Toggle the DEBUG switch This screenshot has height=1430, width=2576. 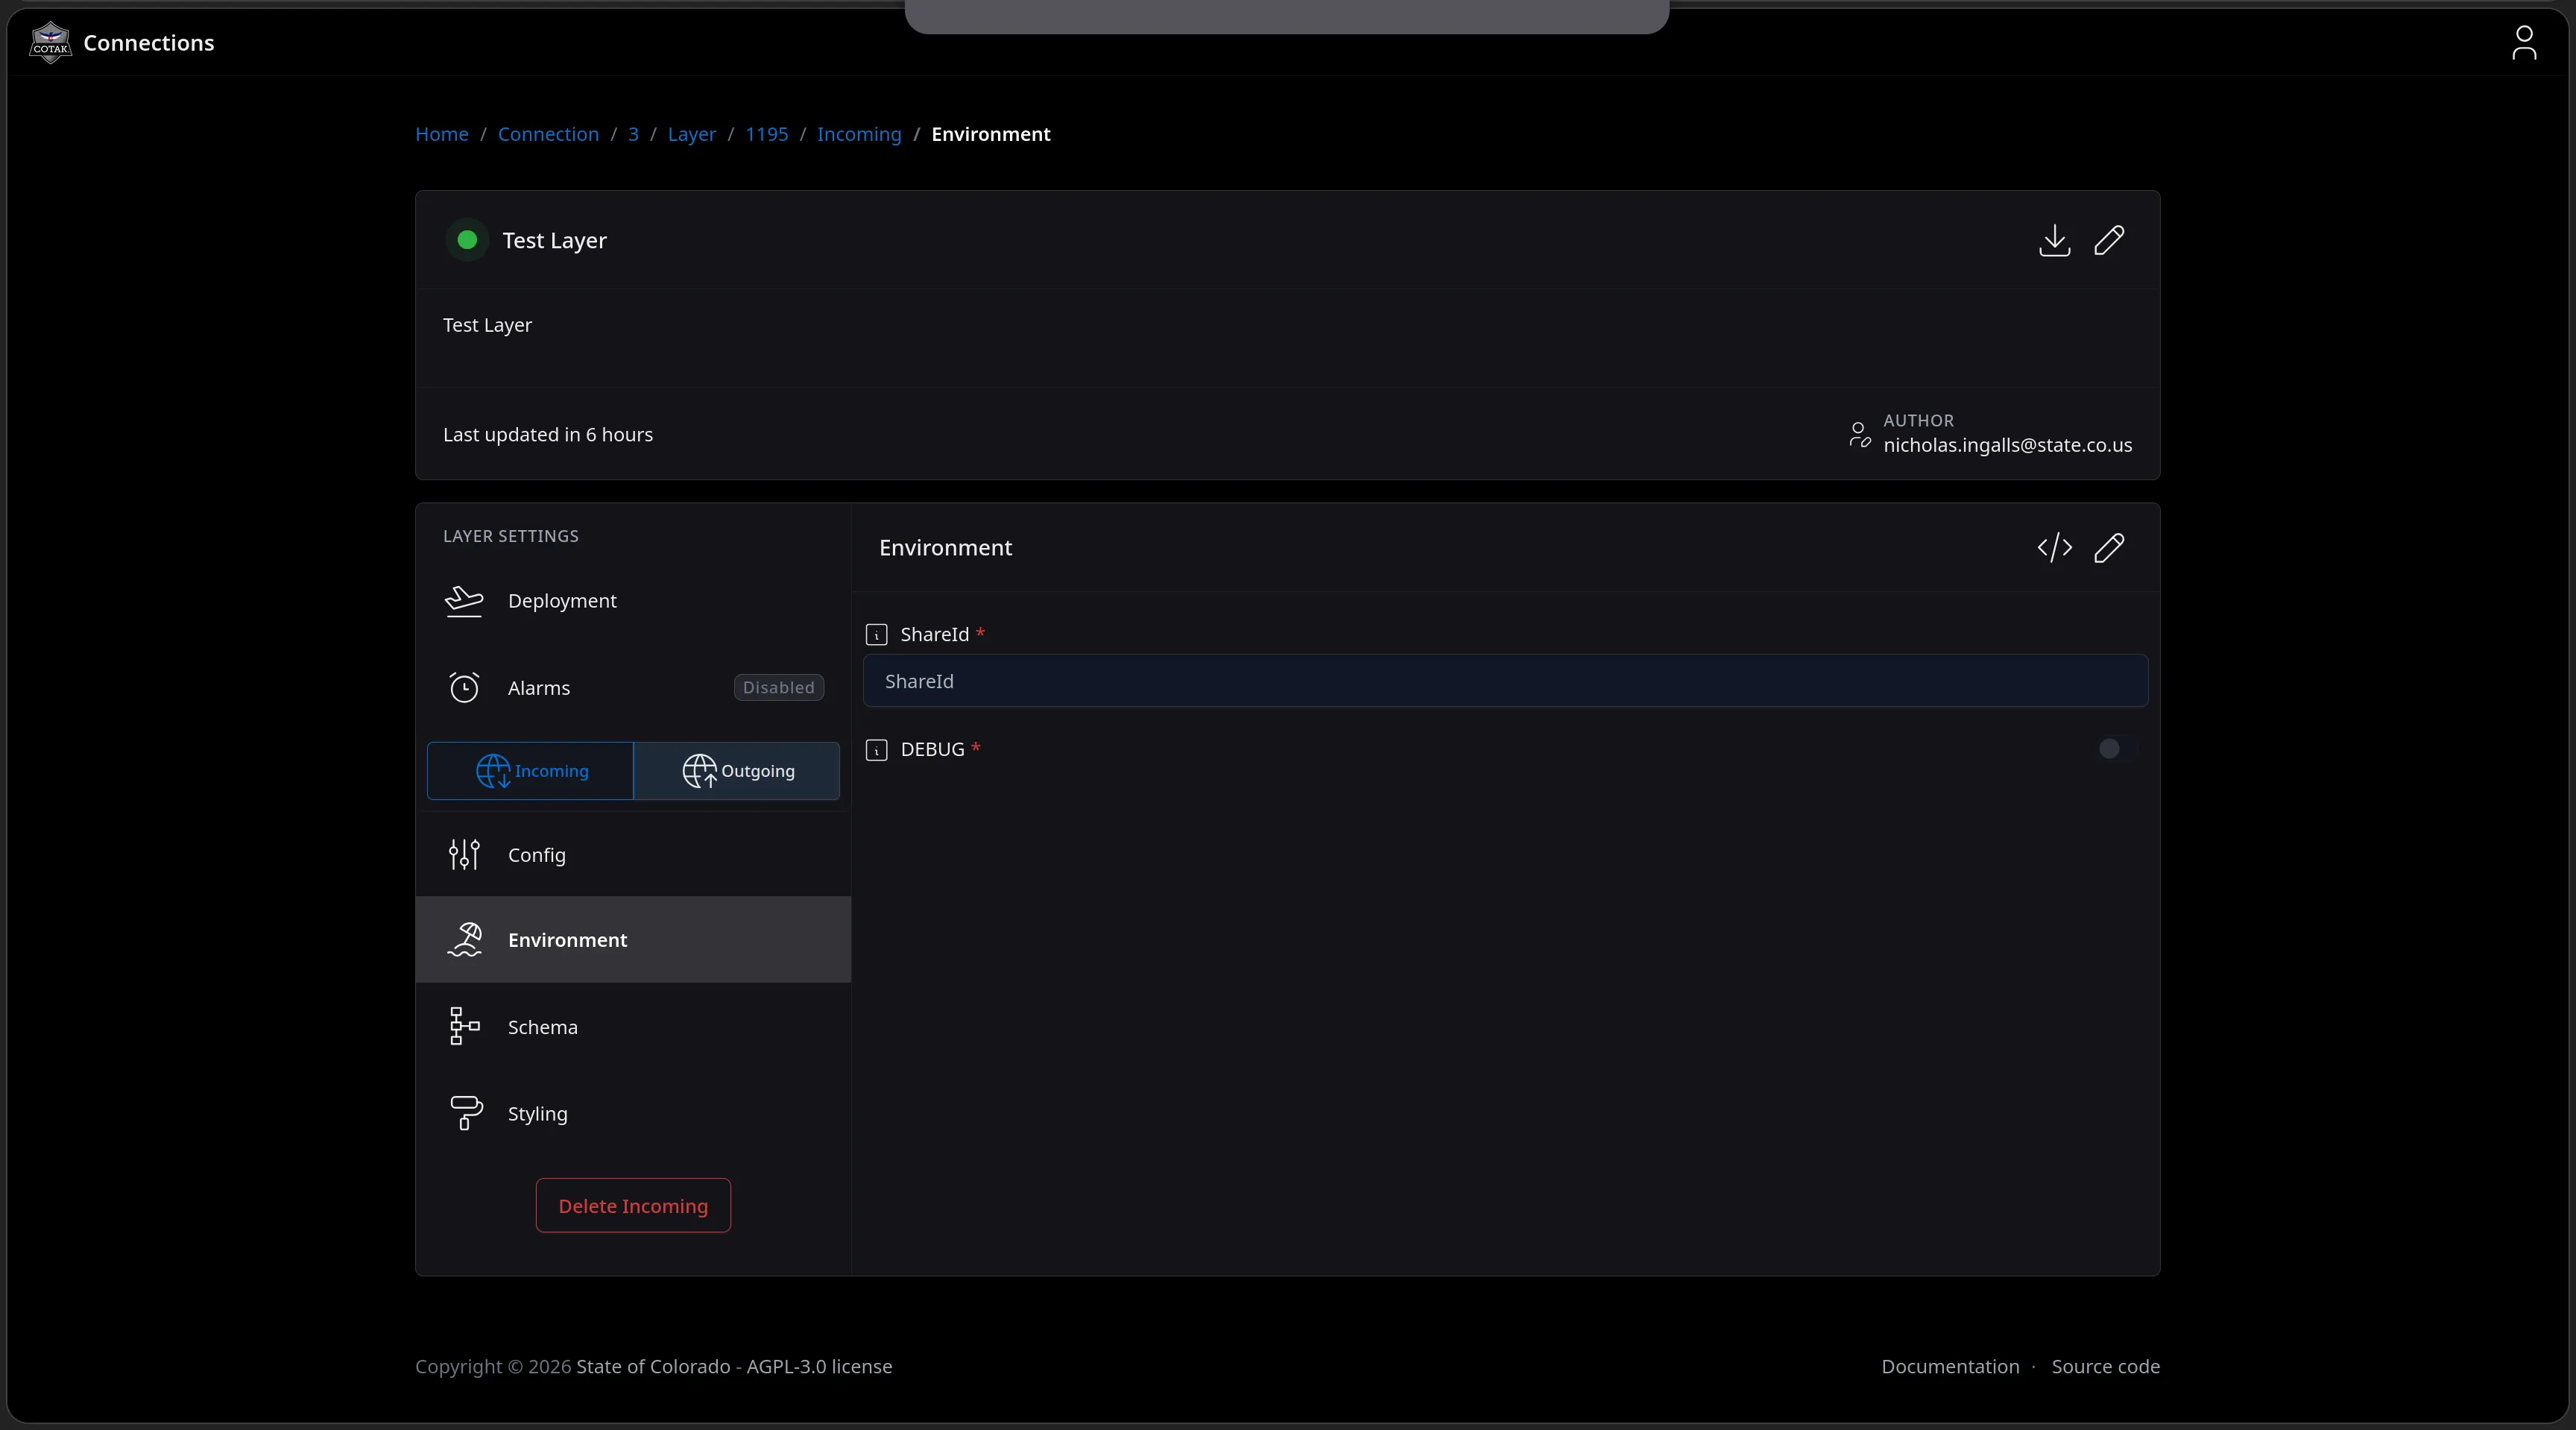pyautogui.click(x=2117, y=749)
